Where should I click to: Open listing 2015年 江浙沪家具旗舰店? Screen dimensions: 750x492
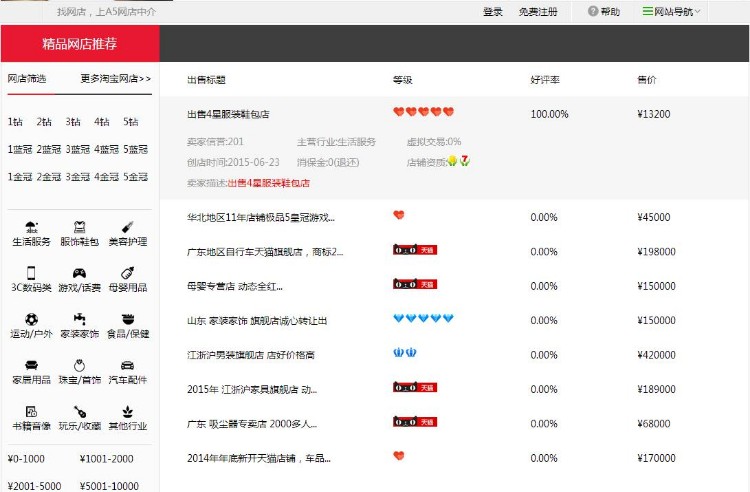(252, 389)
